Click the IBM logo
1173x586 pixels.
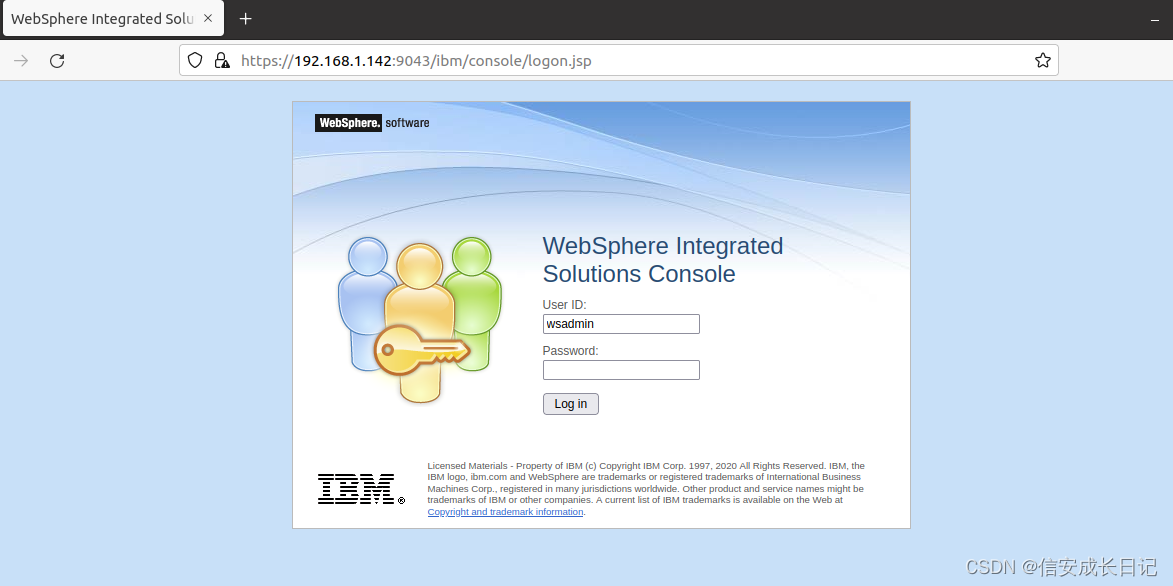[x=361, y=489]
